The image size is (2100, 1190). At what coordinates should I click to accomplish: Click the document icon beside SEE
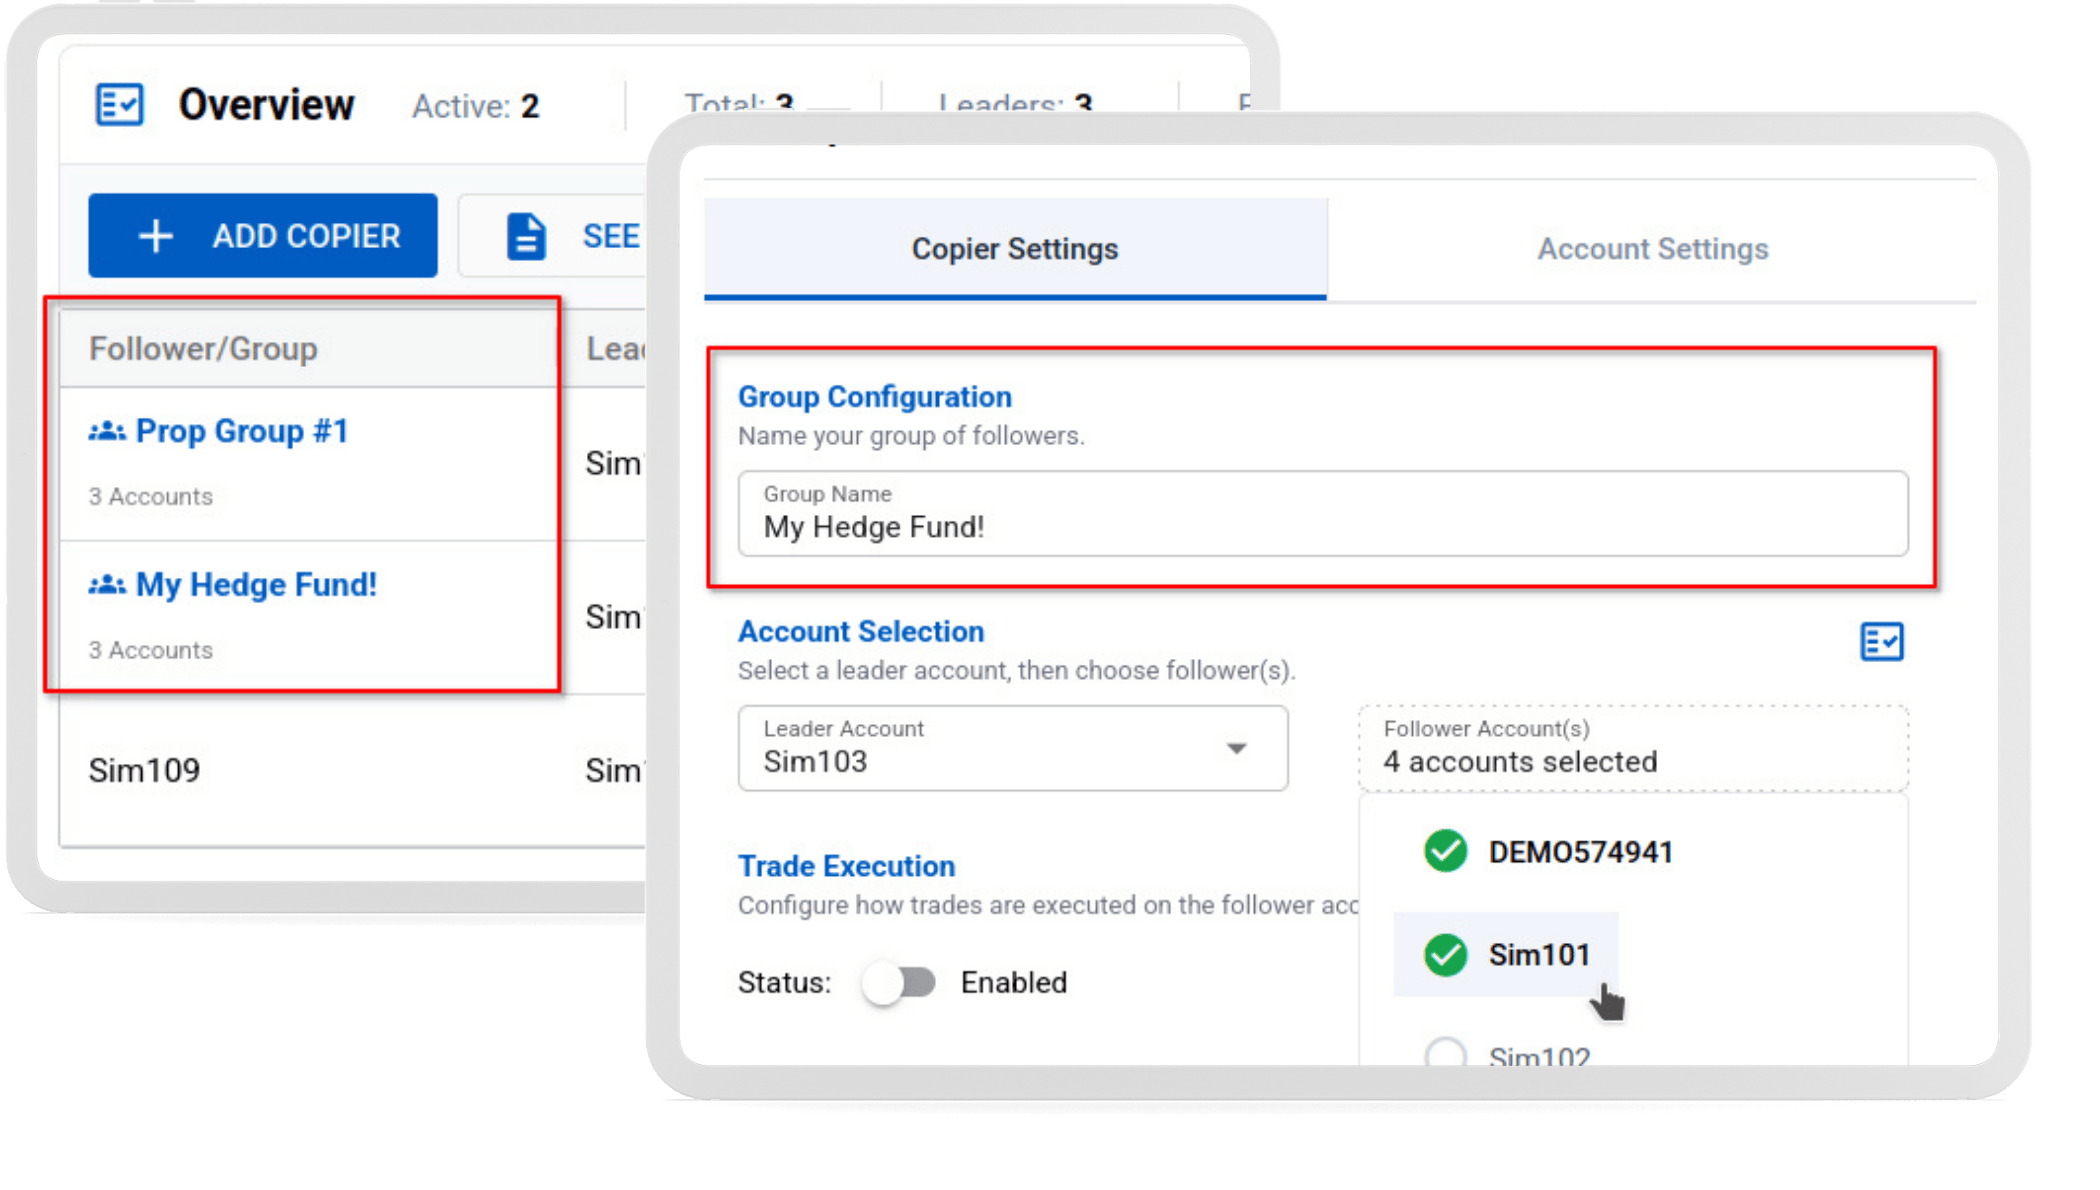[526, 236]
